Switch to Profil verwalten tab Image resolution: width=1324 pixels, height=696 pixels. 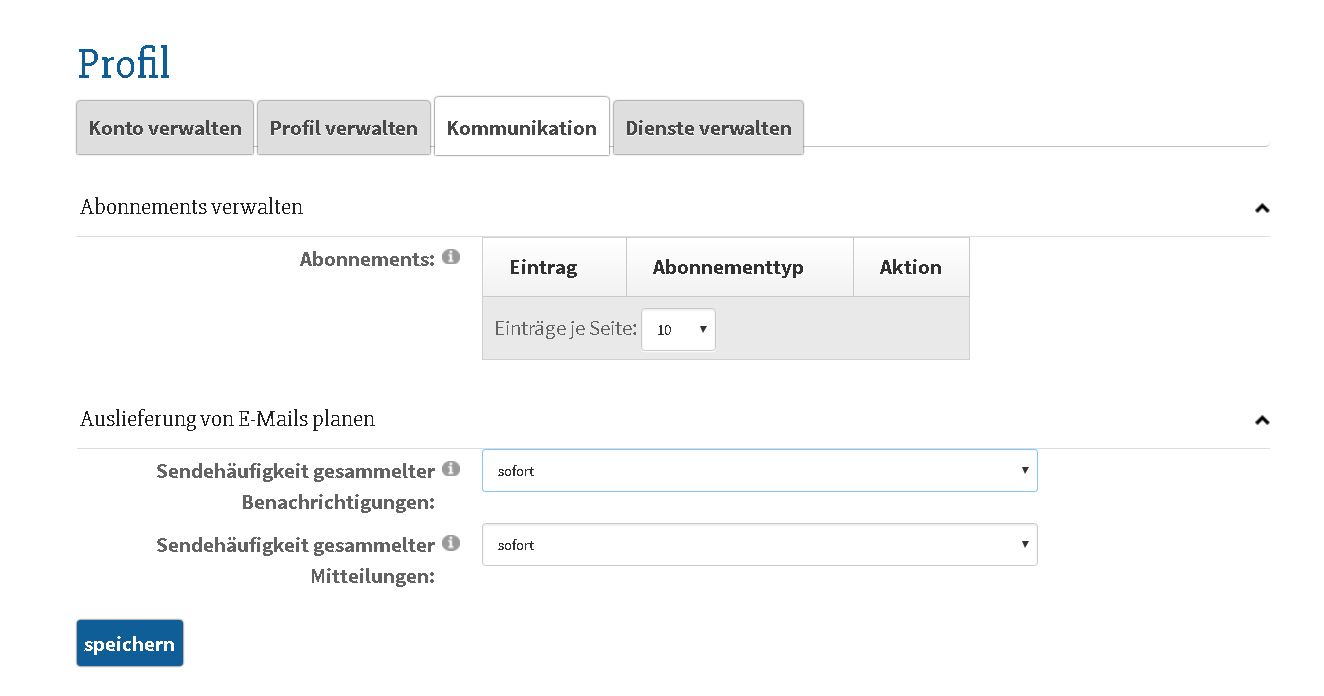[x=344, y=128]
